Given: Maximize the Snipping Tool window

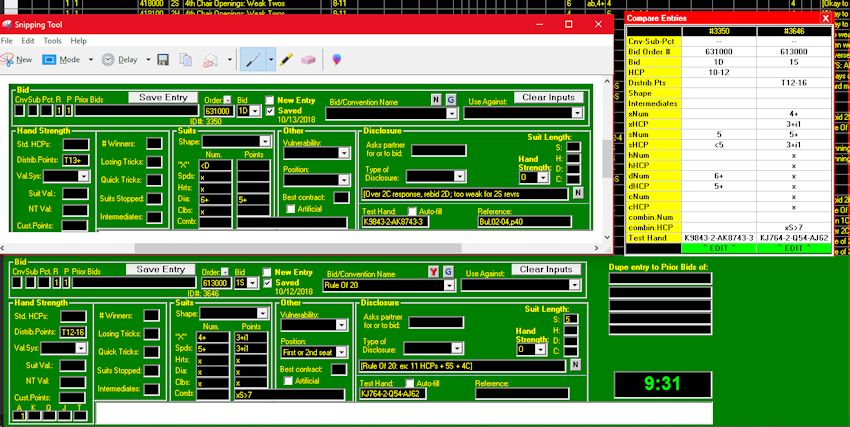Looking at the screenshot, I should coord(569,24).
